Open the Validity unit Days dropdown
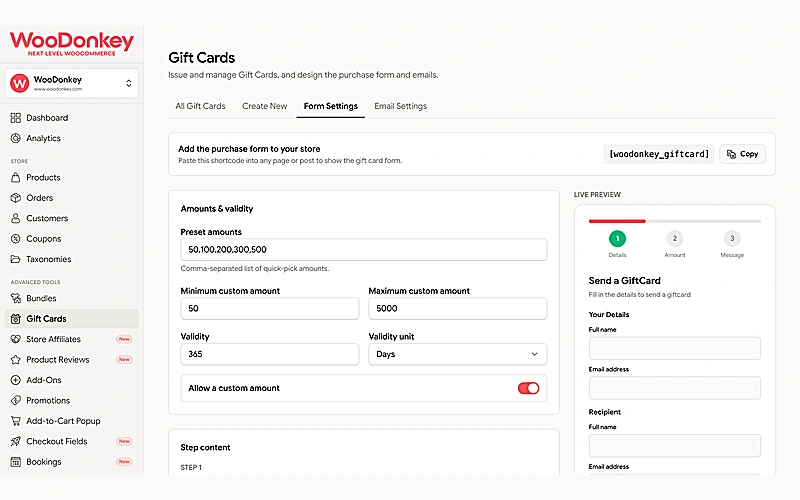Screen dimensions: 800x500 pos(458,354)
